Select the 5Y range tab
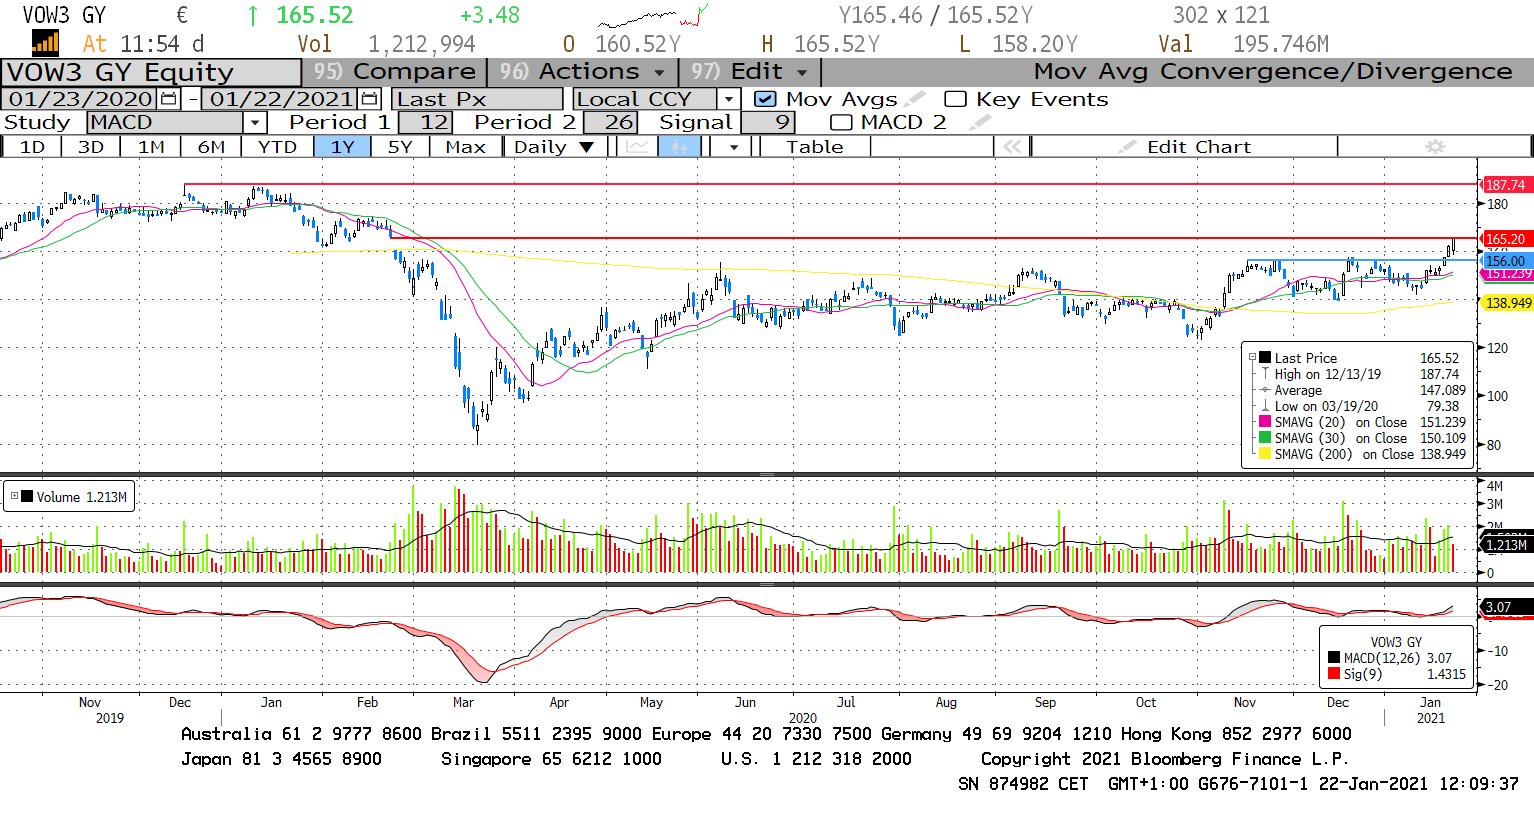The width and height of the screenshot is (1534, 813). tap(400, 147)
